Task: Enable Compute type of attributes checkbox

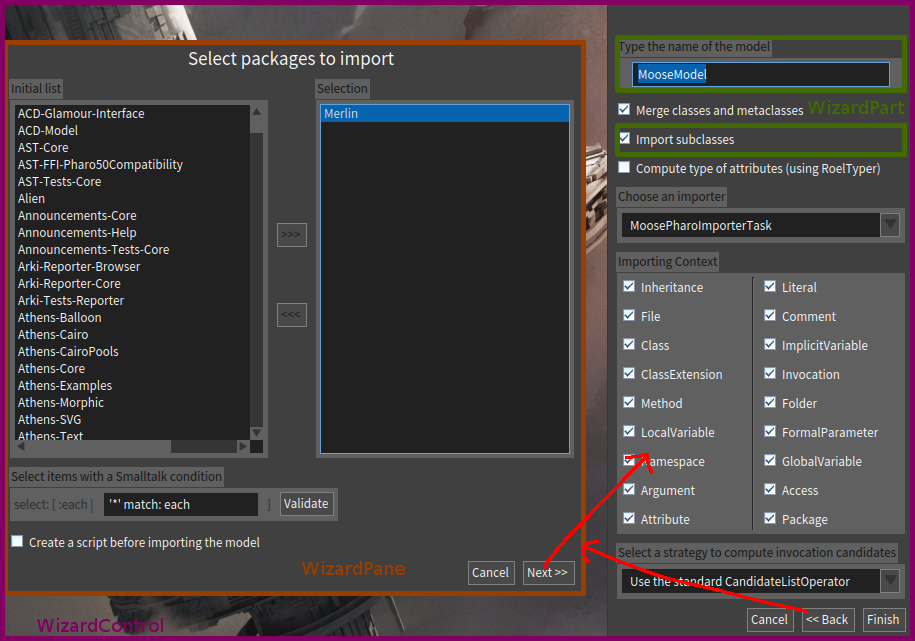Action: click(x=624, y=168)
